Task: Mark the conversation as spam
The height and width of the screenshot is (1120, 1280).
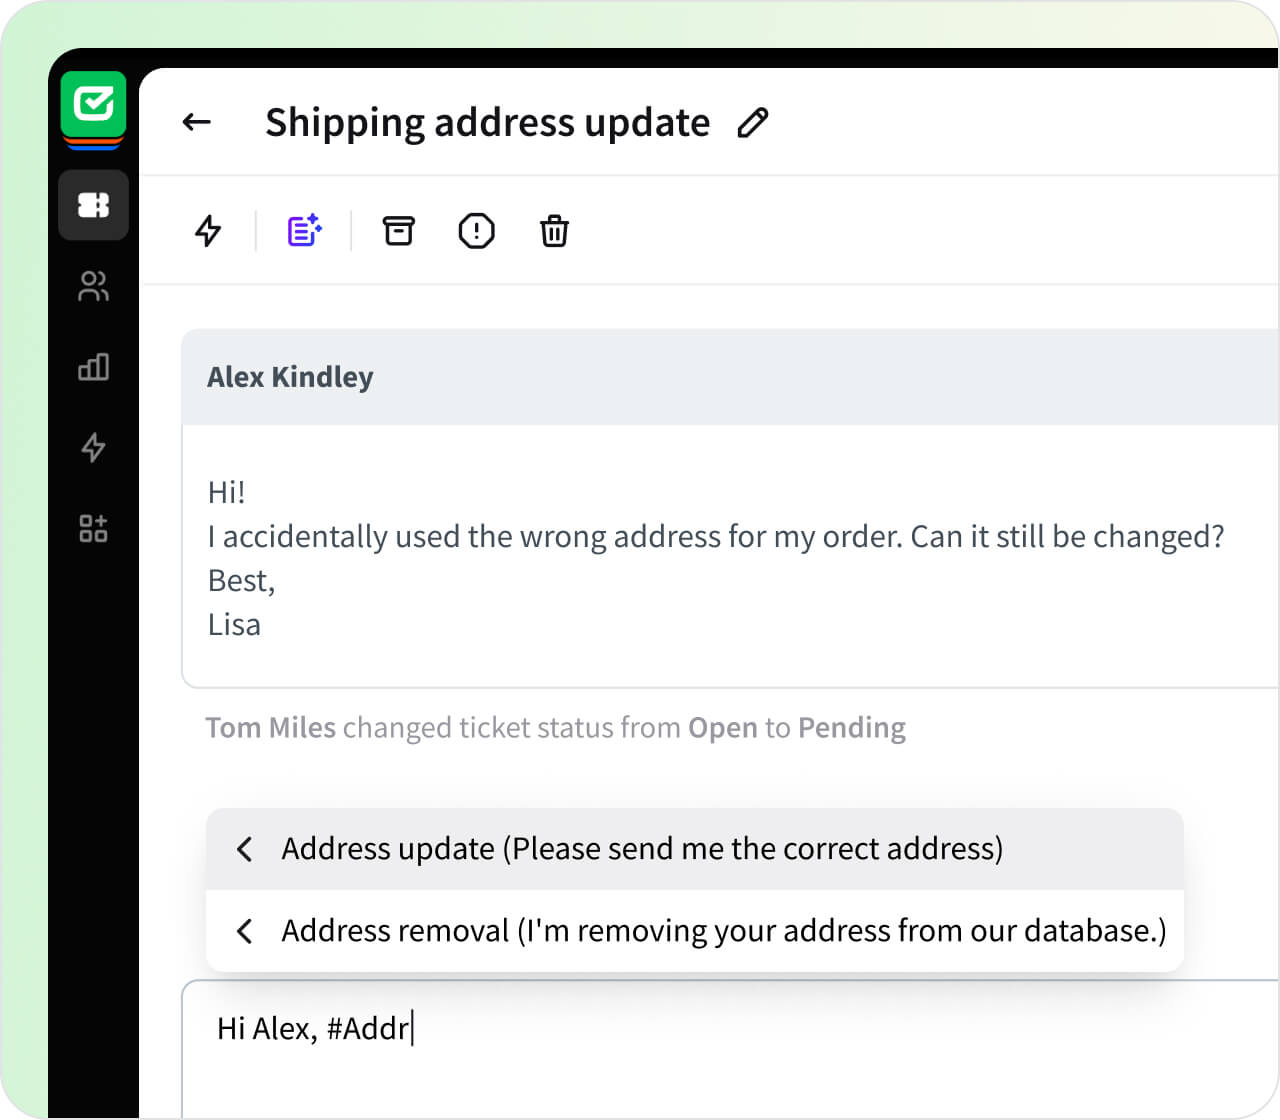Action: [x=476, y=231]
